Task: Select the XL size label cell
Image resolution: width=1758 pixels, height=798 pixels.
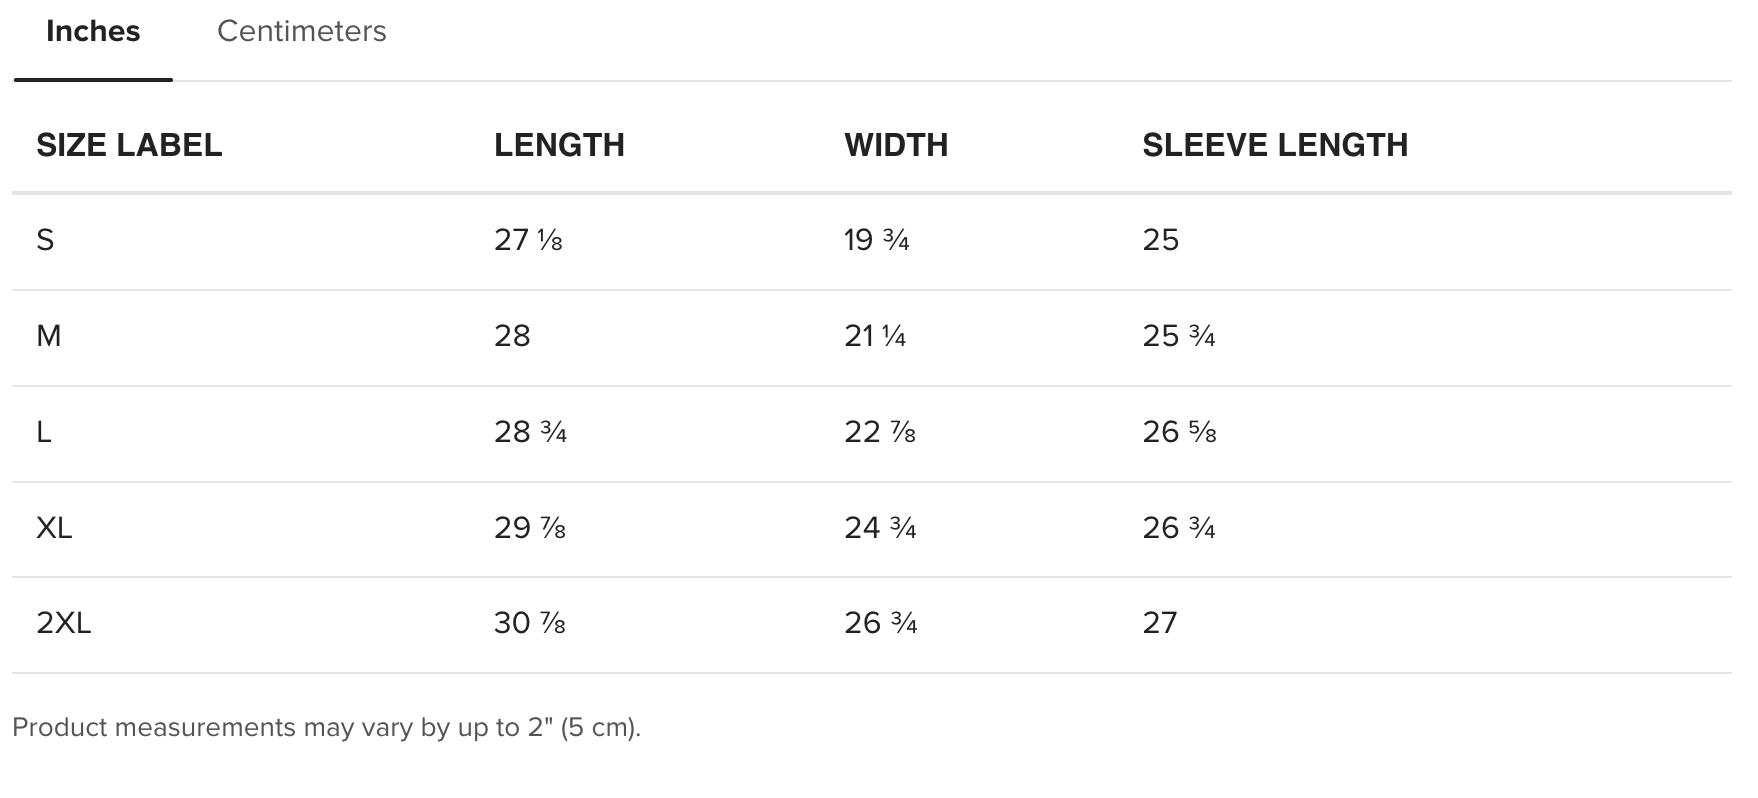Action: (x=54, y=527)
